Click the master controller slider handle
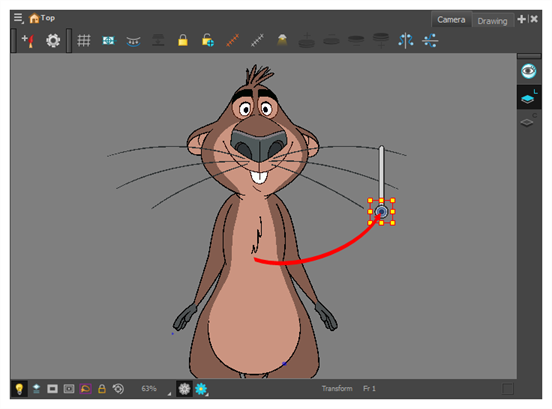The width and height of the screenshot is (552, 409). point(381,212)
